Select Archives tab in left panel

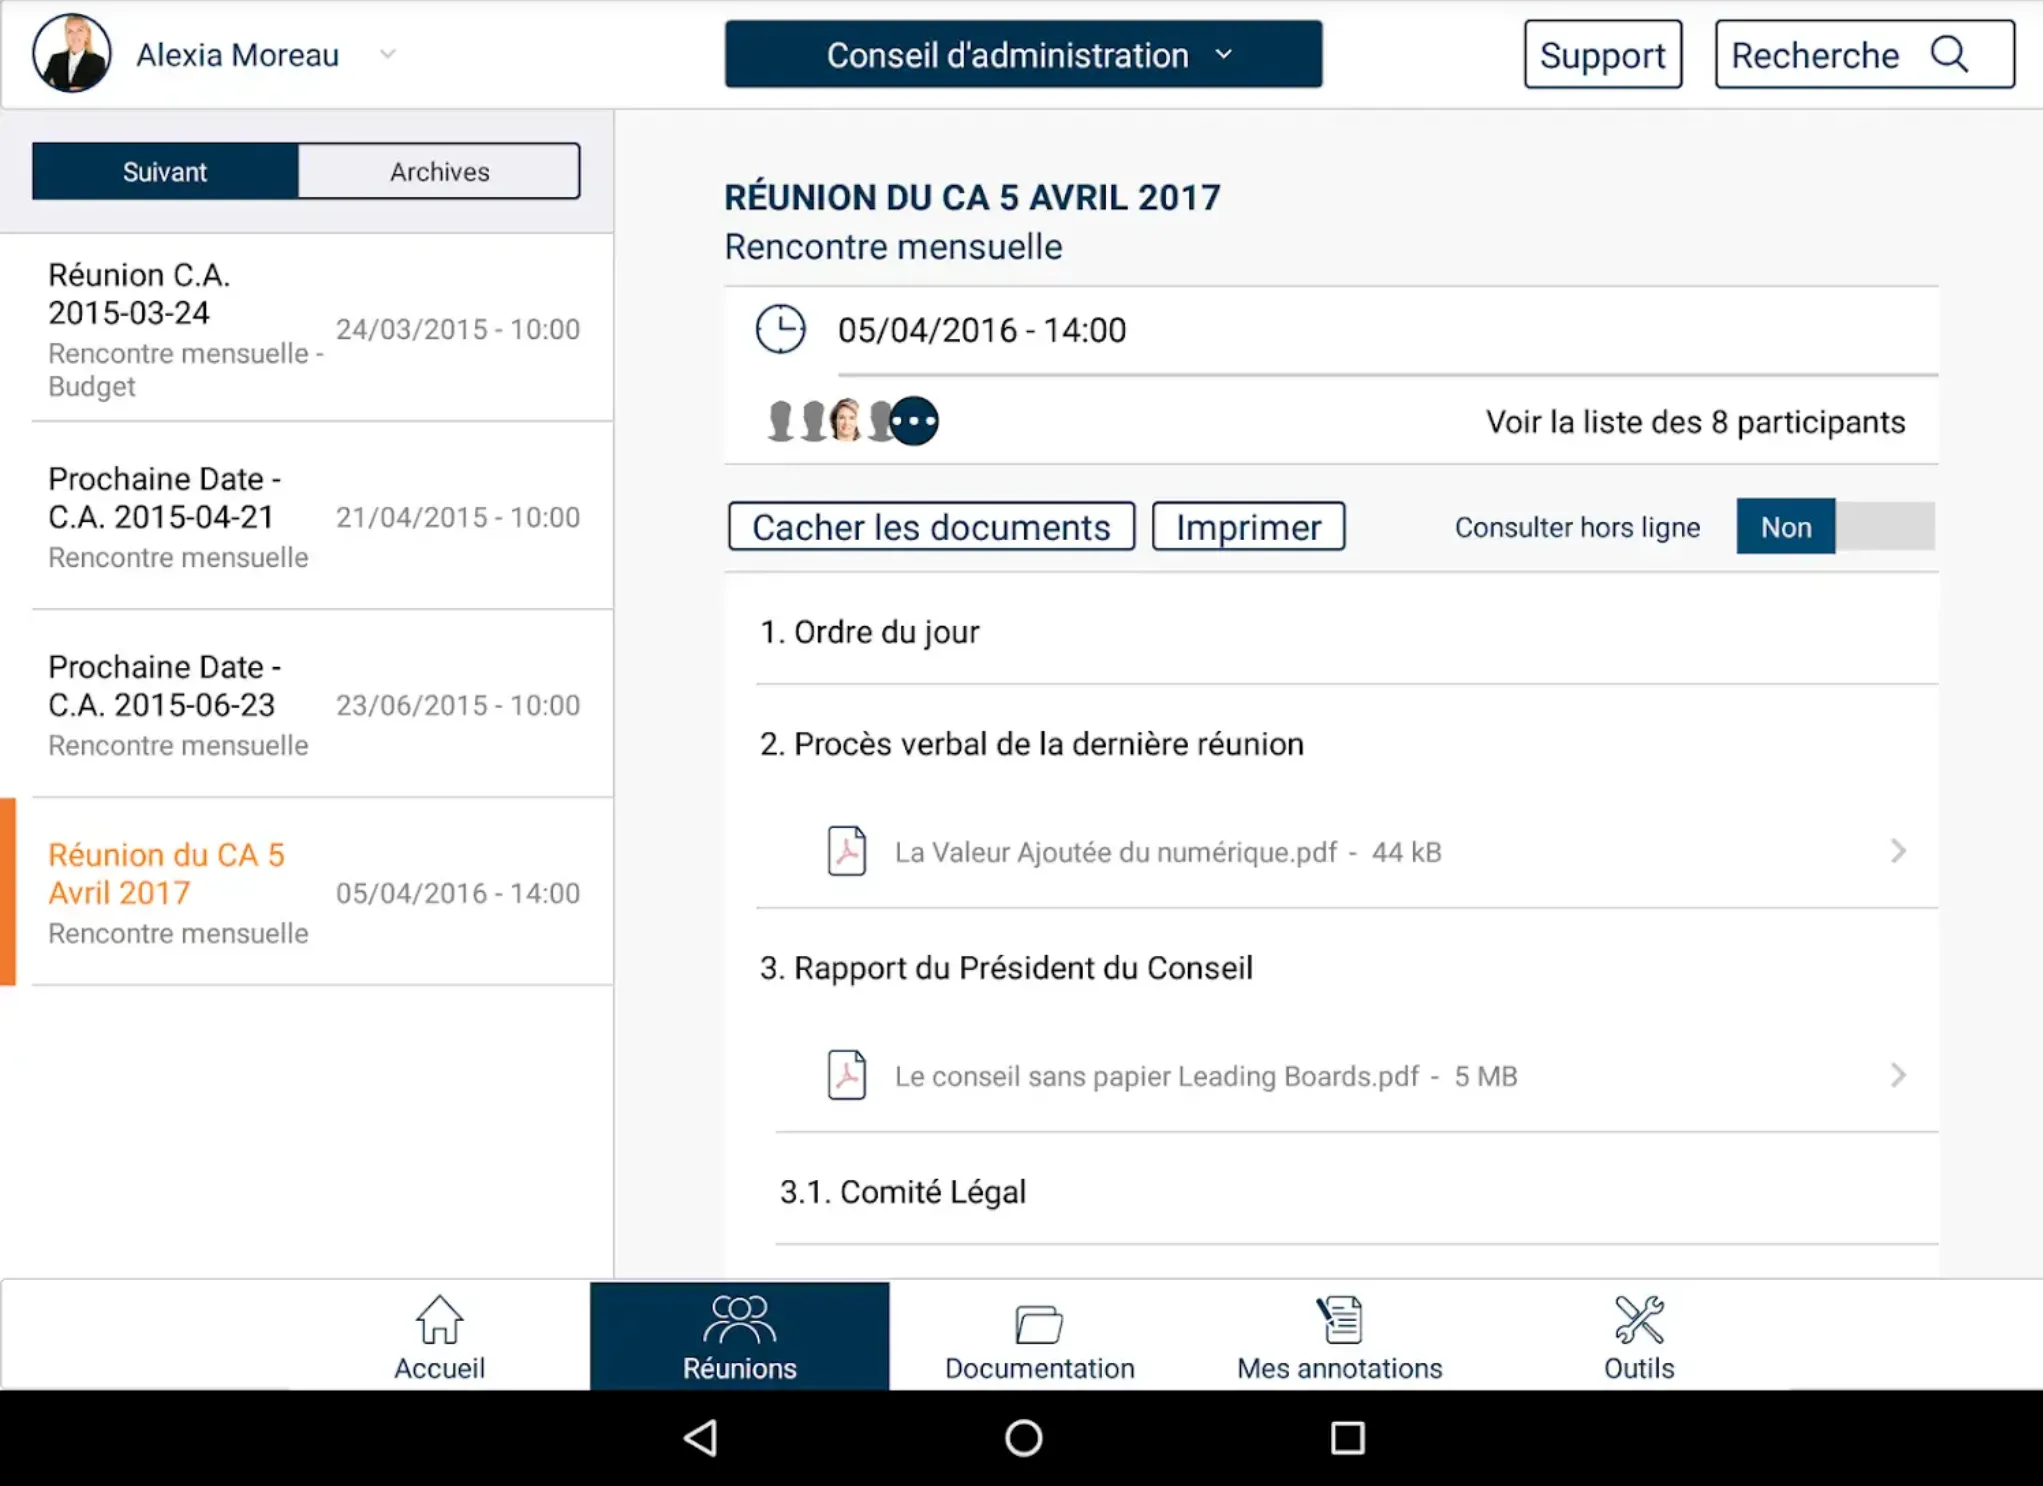(438, 170)
